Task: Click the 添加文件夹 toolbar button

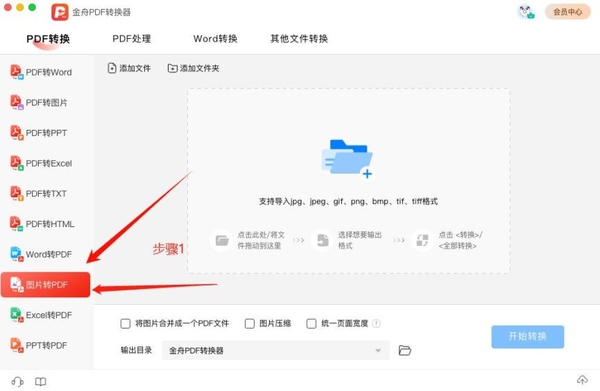Action: click(x=193, y=68)
